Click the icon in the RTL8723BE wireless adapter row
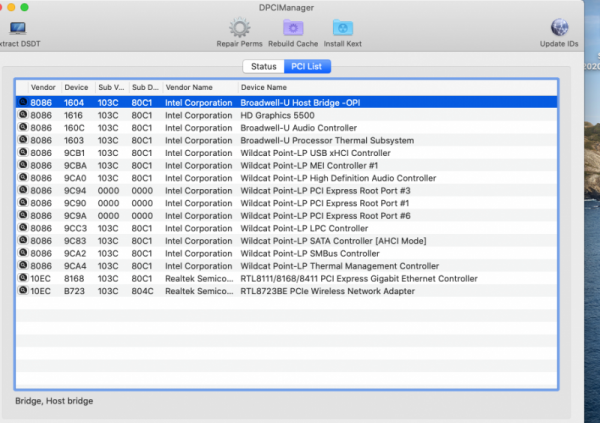The width and height of the screenshot is (600, 423). pyautogui.click(x=22, y=291)
